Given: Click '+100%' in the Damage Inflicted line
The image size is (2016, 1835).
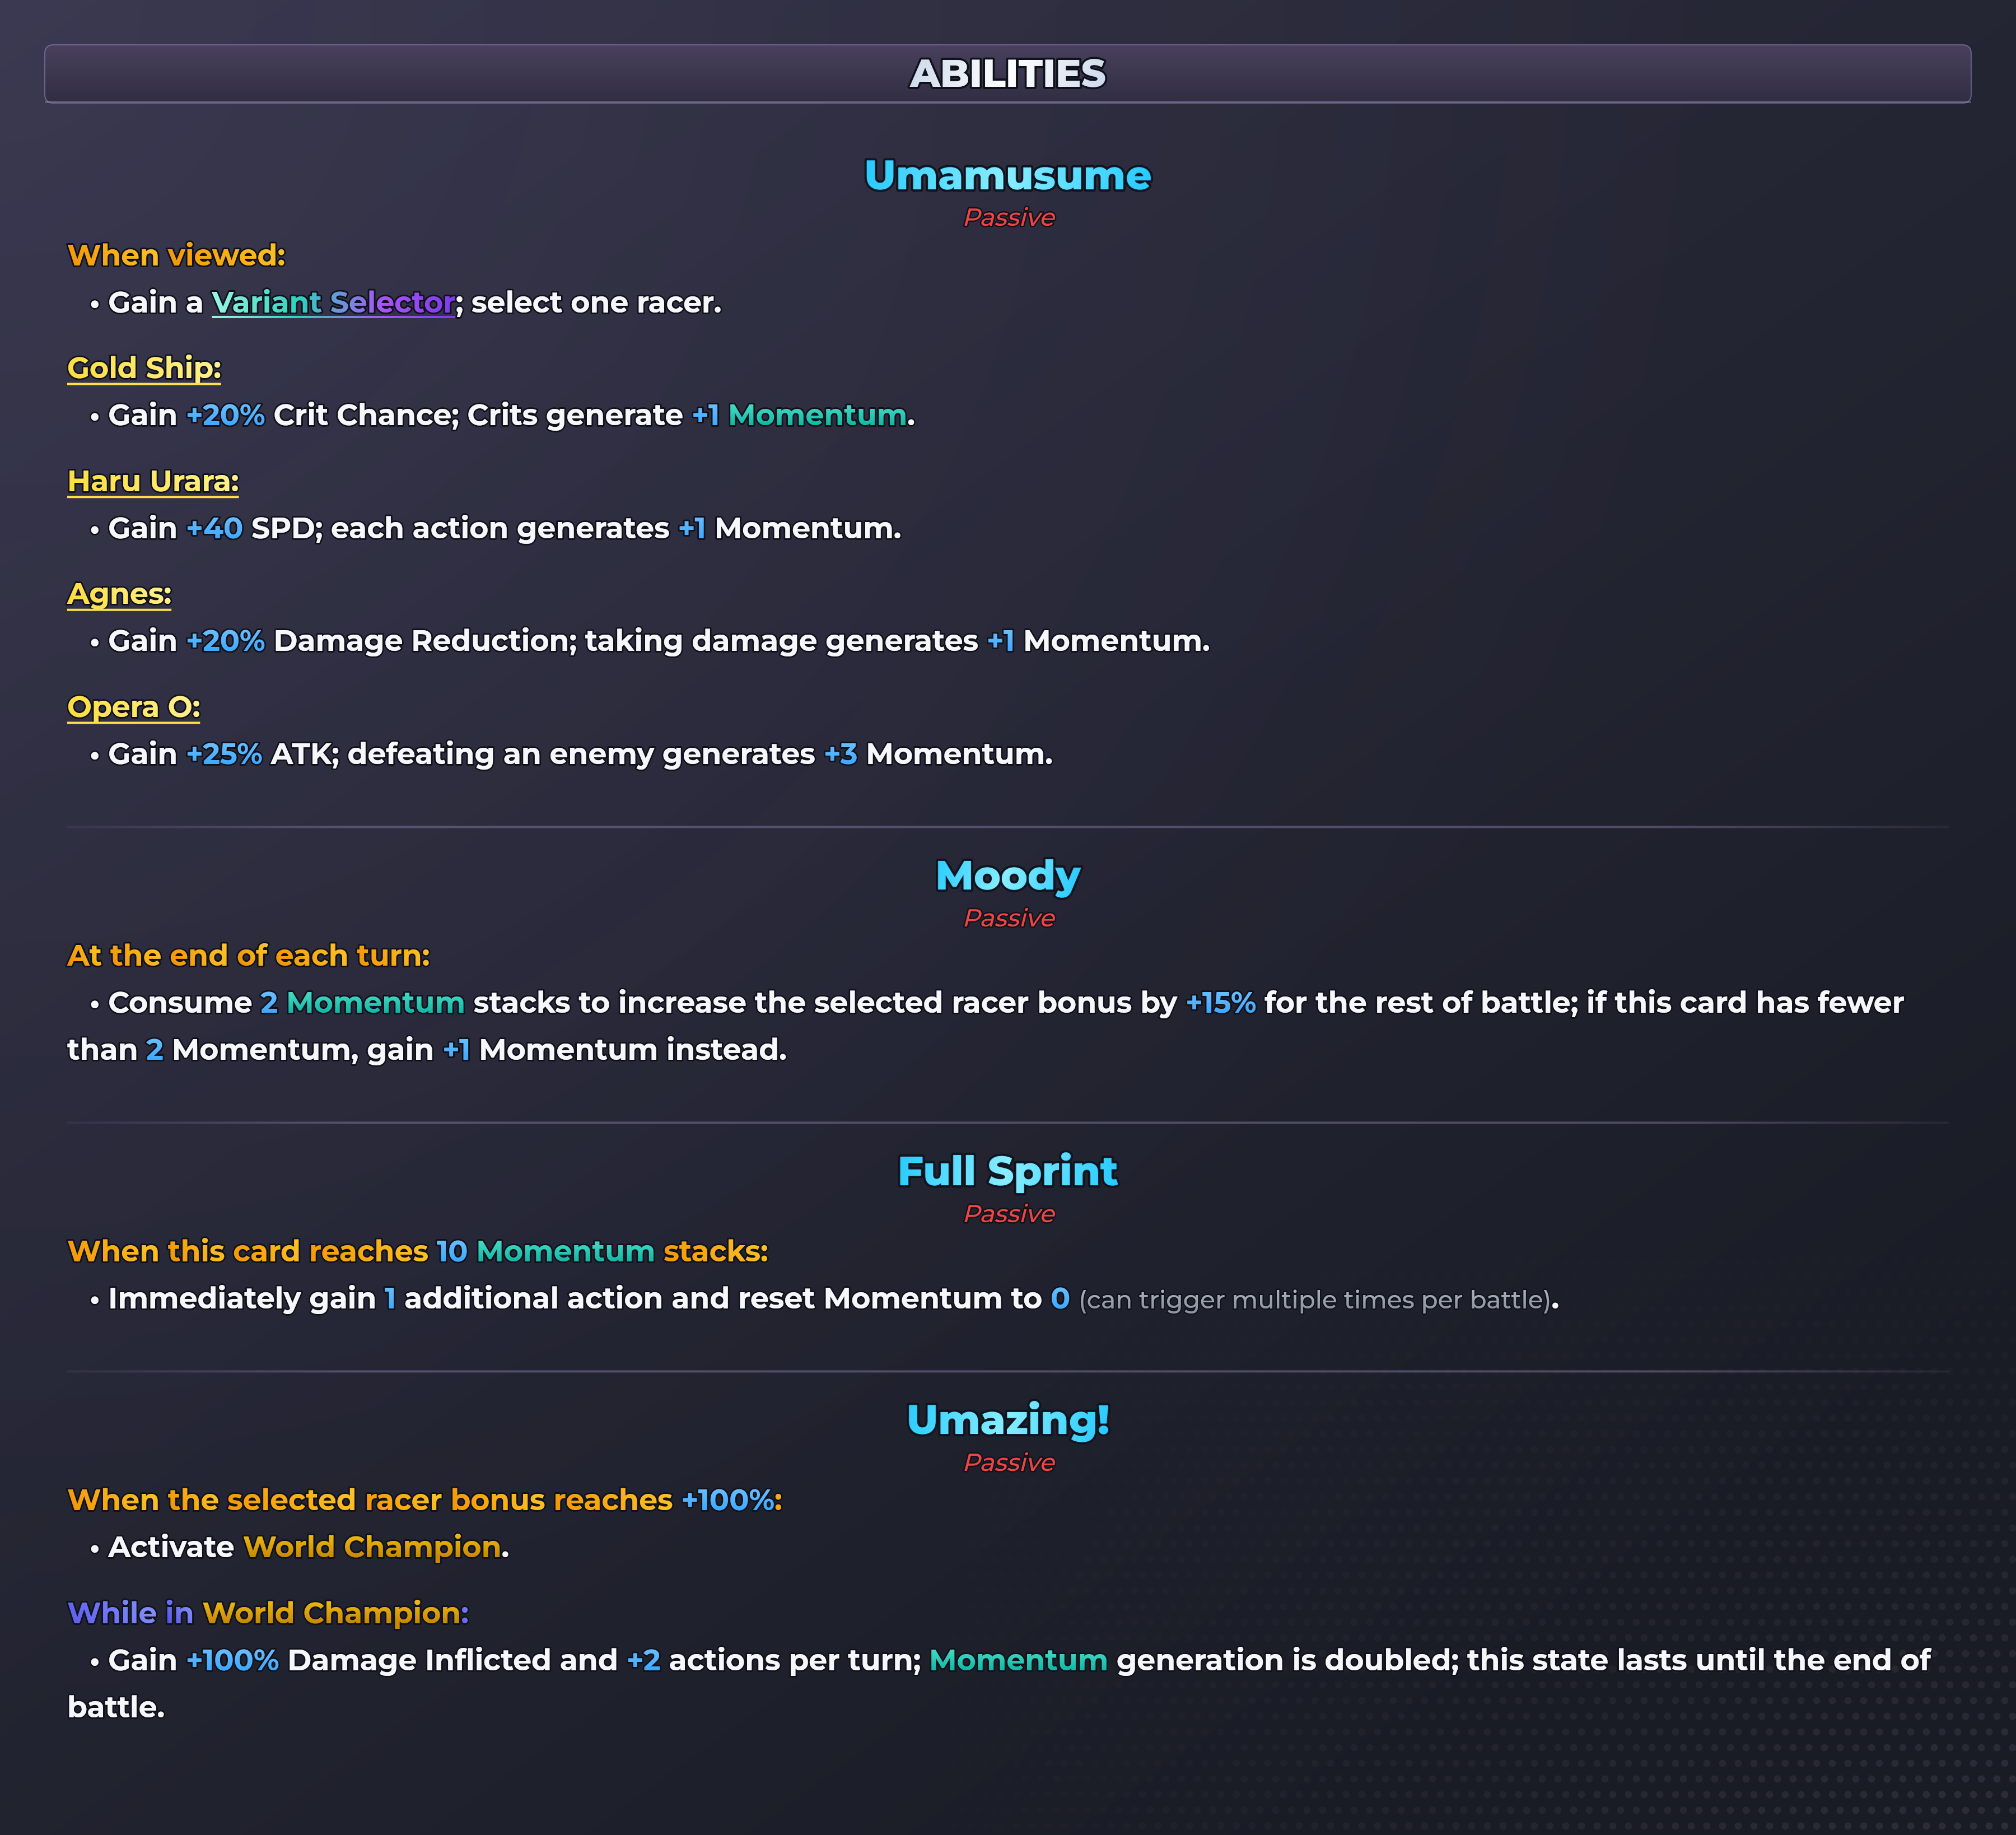Looking at the screenshot, I should (x=233, y=1660).
